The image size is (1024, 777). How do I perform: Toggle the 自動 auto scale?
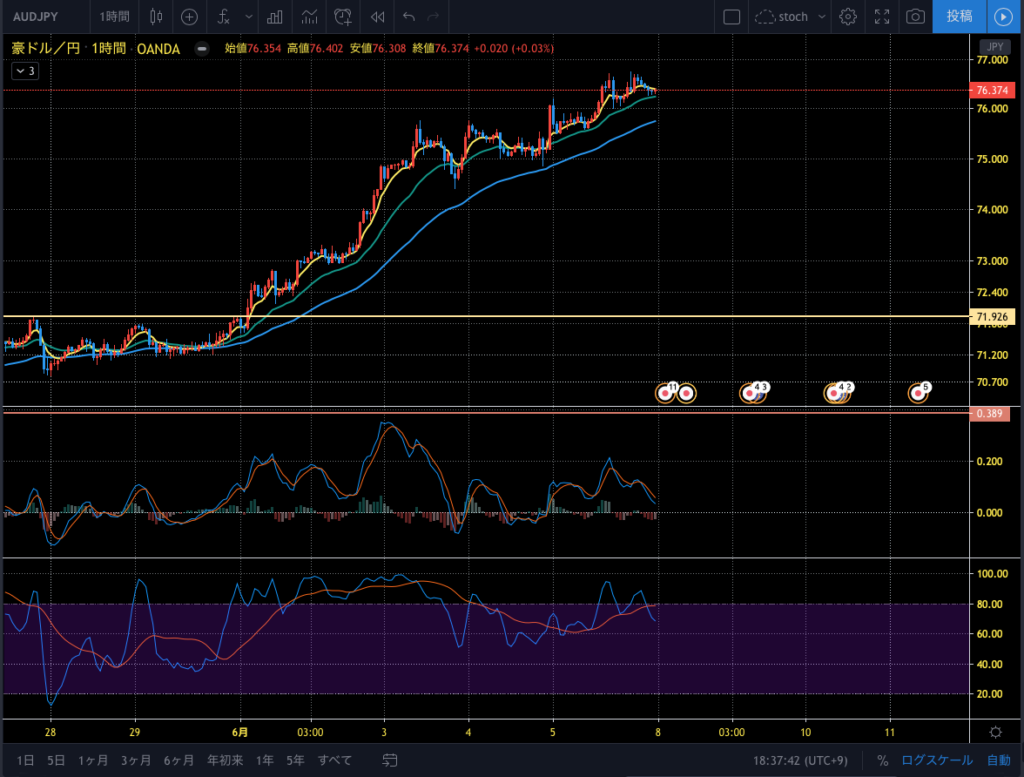pyautogui.click(x=999, y=760)
